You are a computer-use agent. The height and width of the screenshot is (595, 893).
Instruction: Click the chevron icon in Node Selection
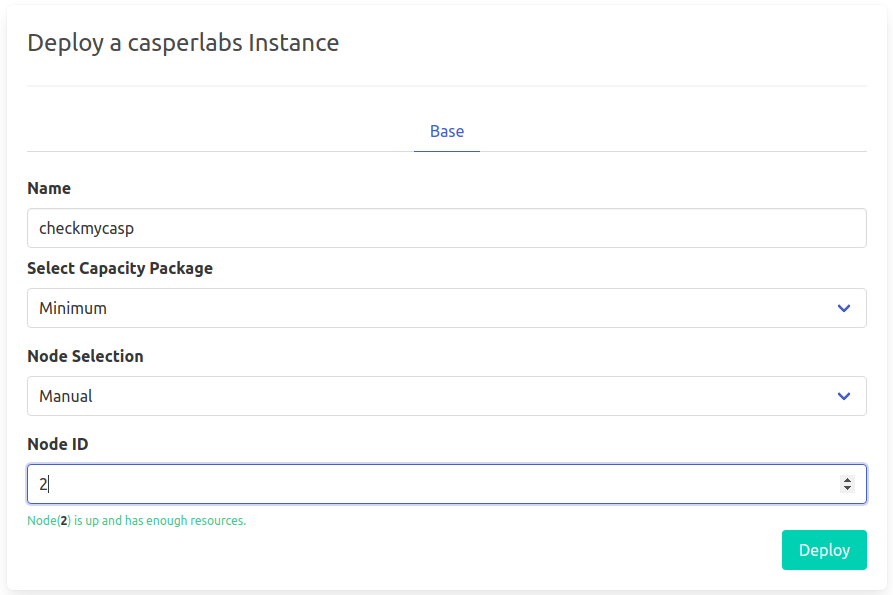point(844,396)
